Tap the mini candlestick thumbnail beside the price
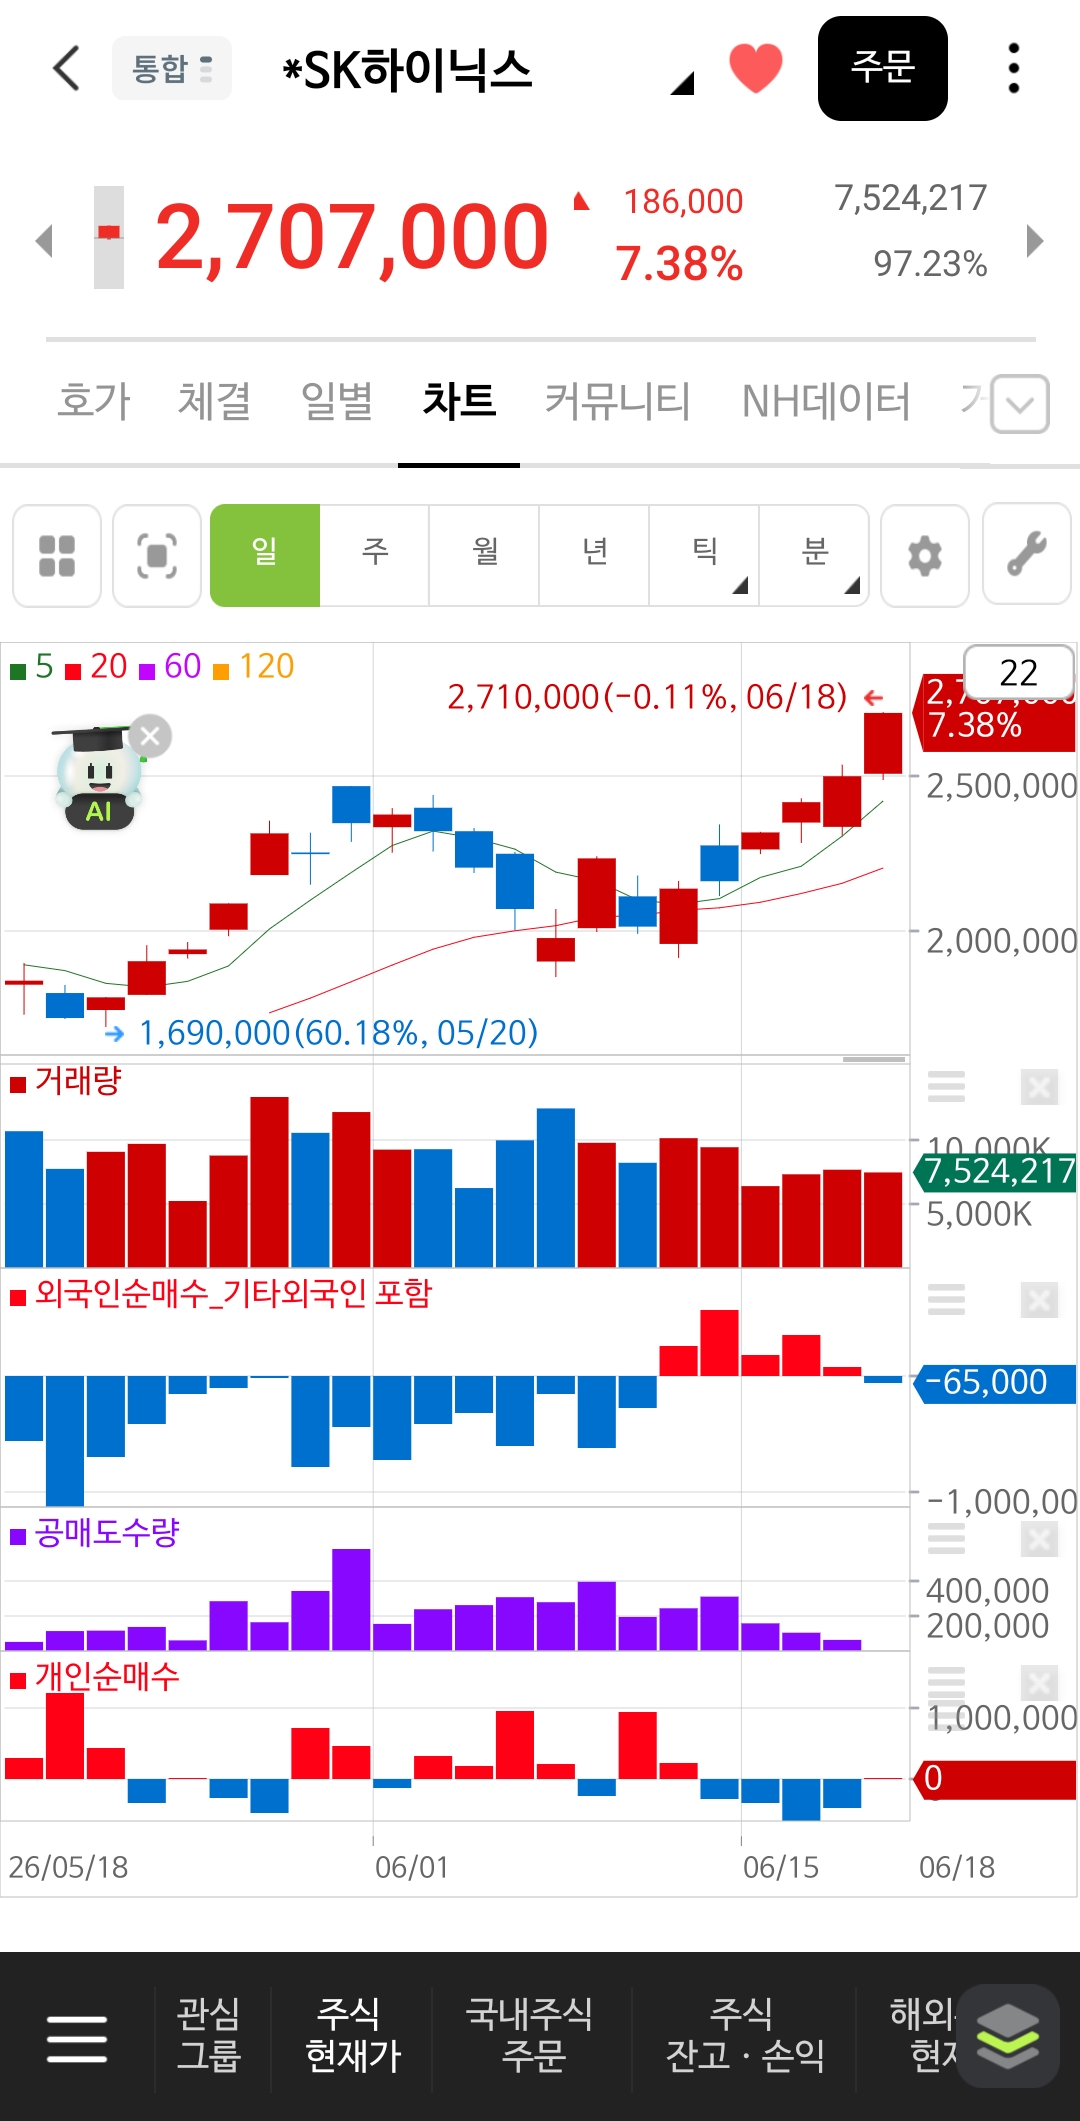Image resolution: width=1080 pixels, height=2121 pixels. (109, 237)
